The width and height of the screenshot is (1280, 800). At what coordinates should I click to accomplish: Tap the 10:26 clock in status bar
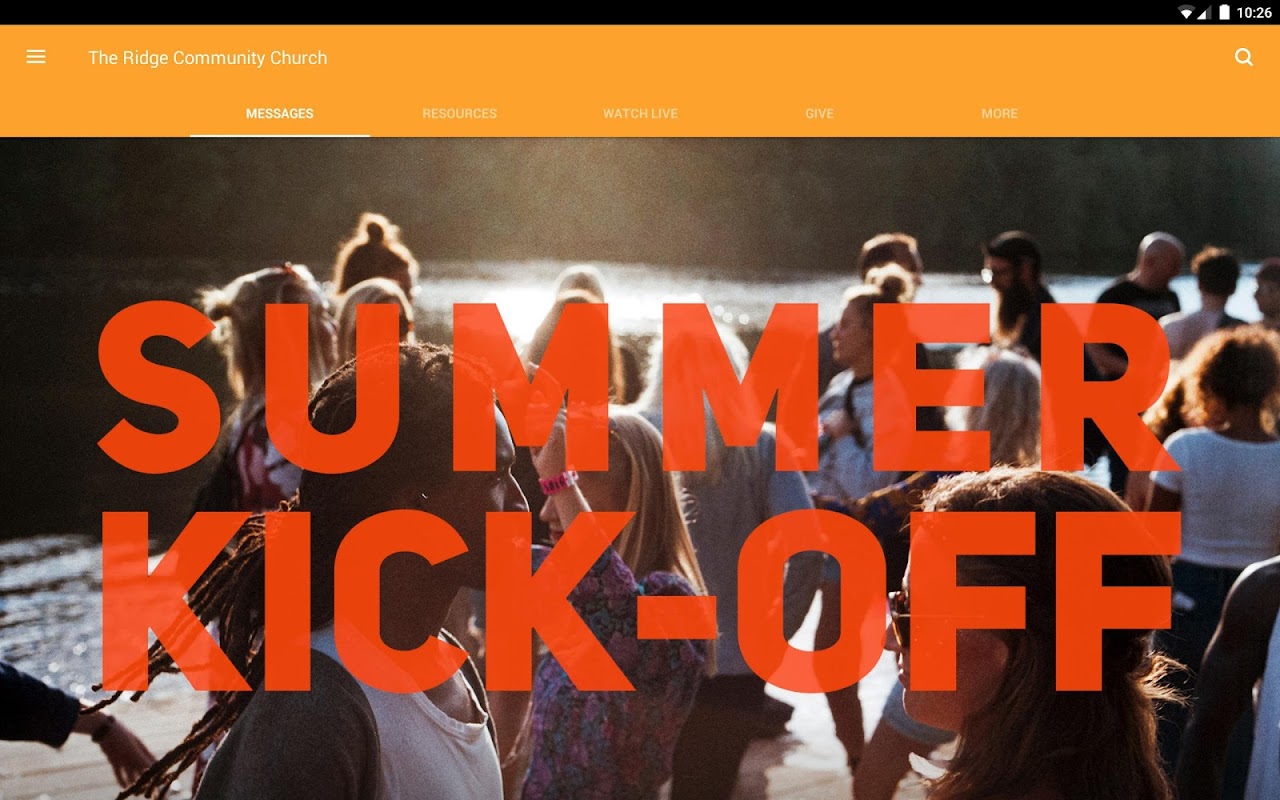pyautogui.click(x=1254, y=13)
